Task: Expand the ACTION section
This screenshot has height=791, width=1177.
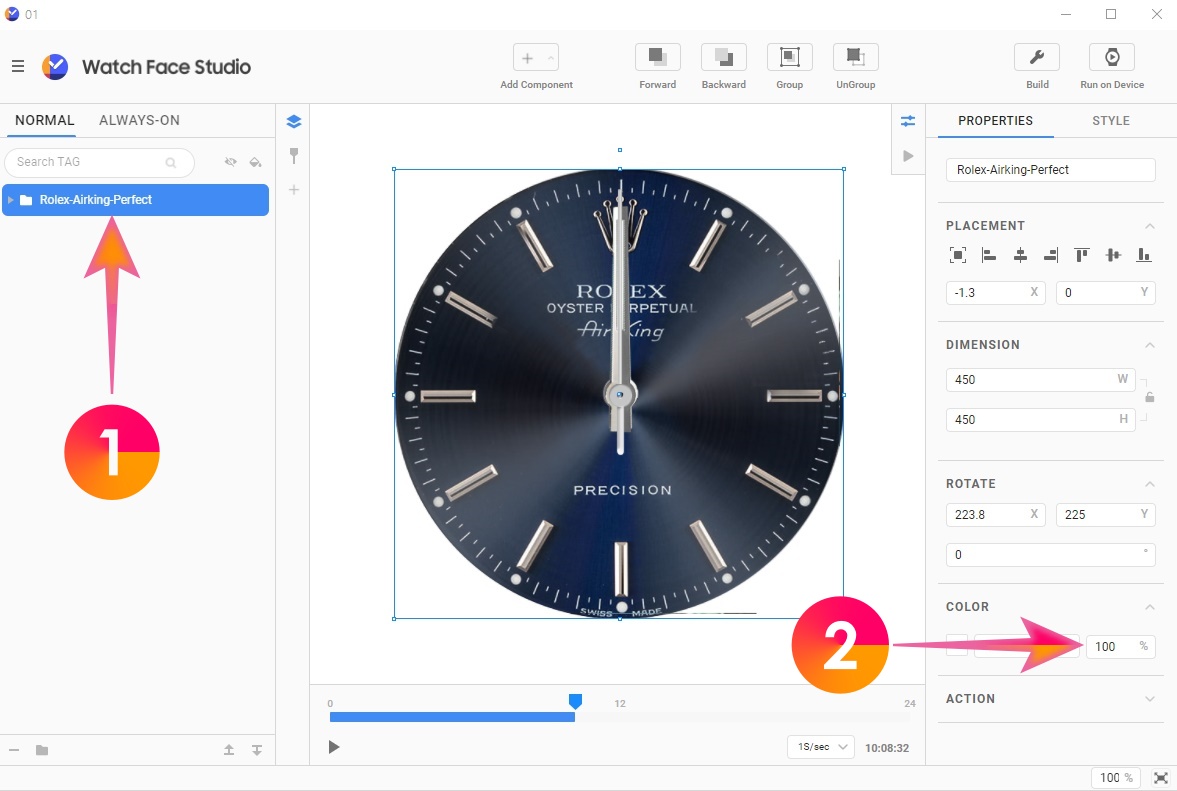Action: click(1149, 699)
